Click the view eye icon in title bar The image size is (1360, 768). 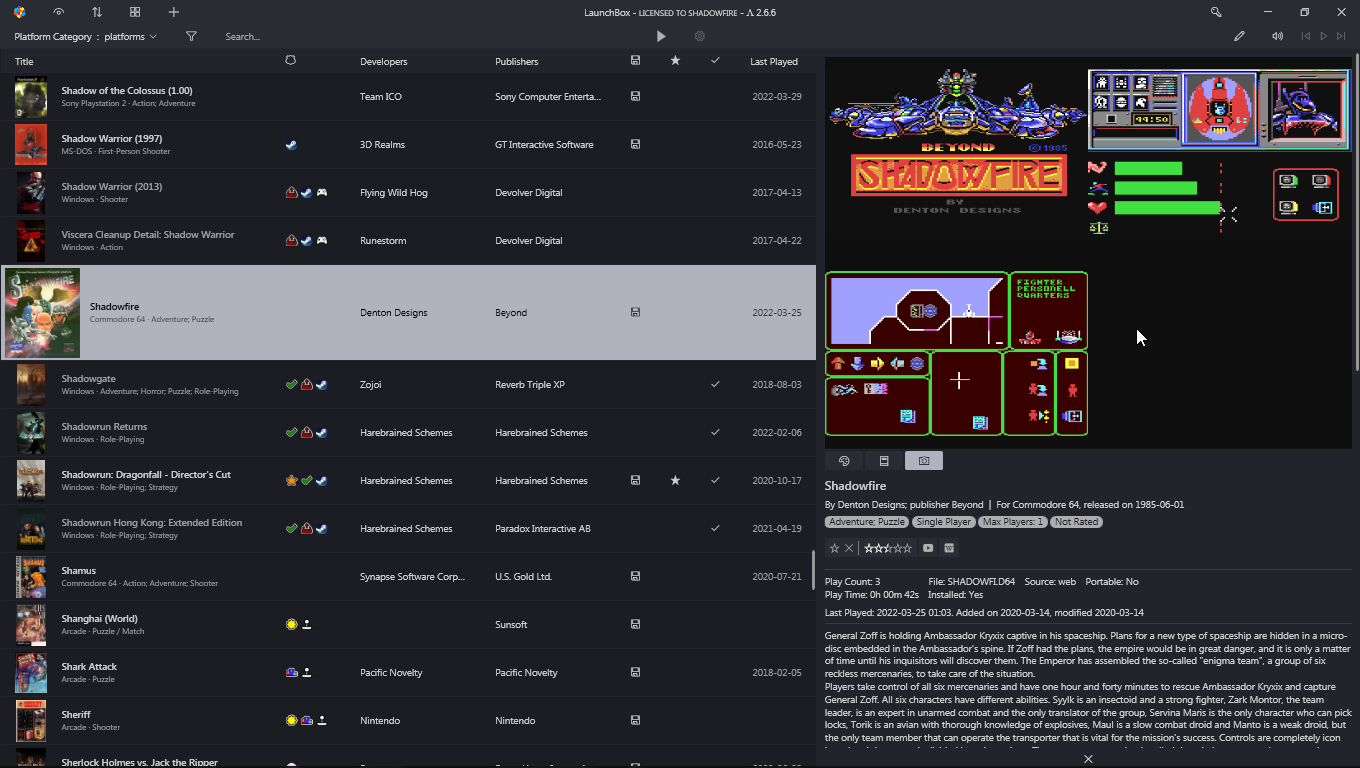tap(59, 12)
